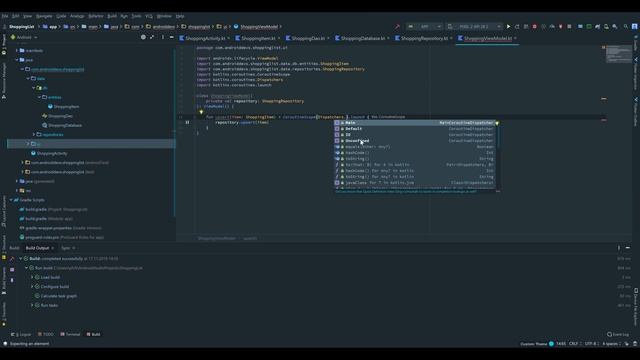Open the Window menu
Screen dimensions: 640x360
(164, 16)
